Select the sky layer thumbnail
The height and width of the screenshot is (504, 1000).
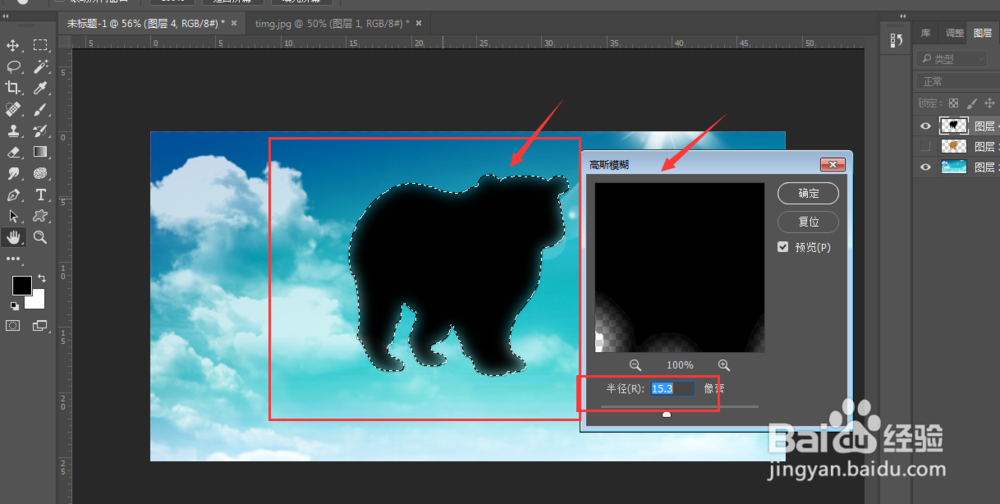coord(953,167)
